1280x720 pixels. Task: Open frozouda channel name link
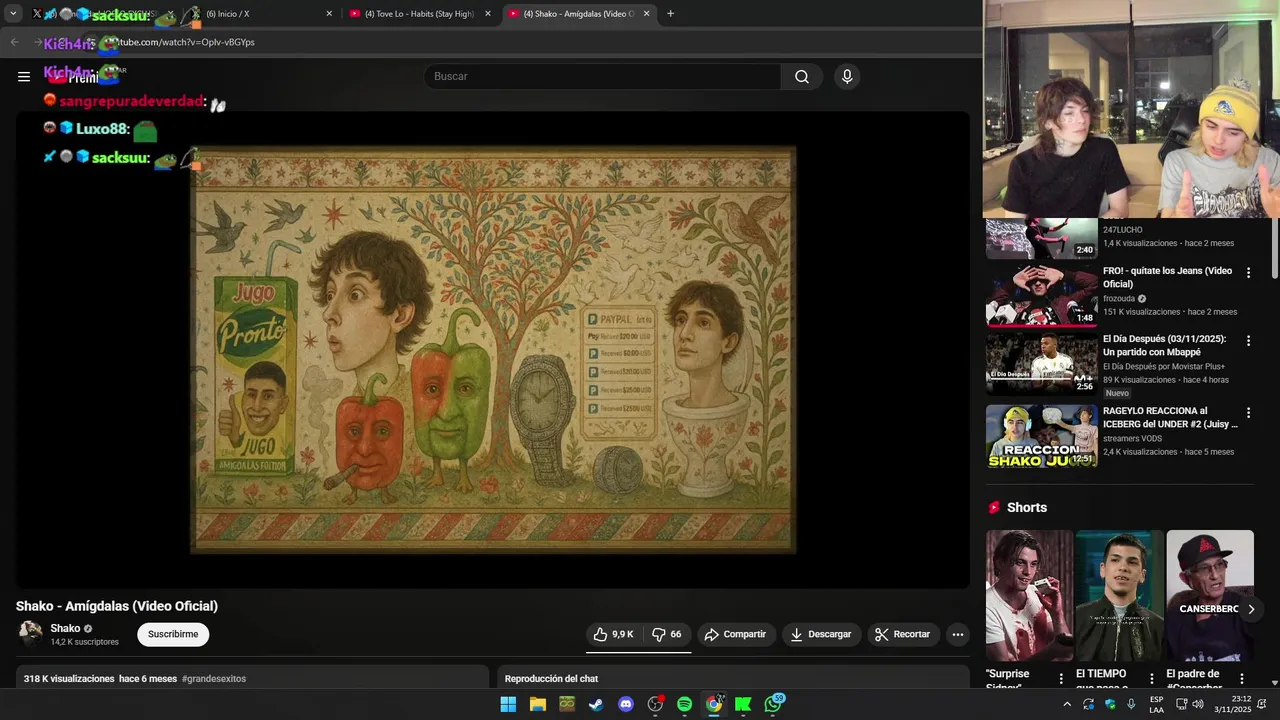[x=1119, y=299]
